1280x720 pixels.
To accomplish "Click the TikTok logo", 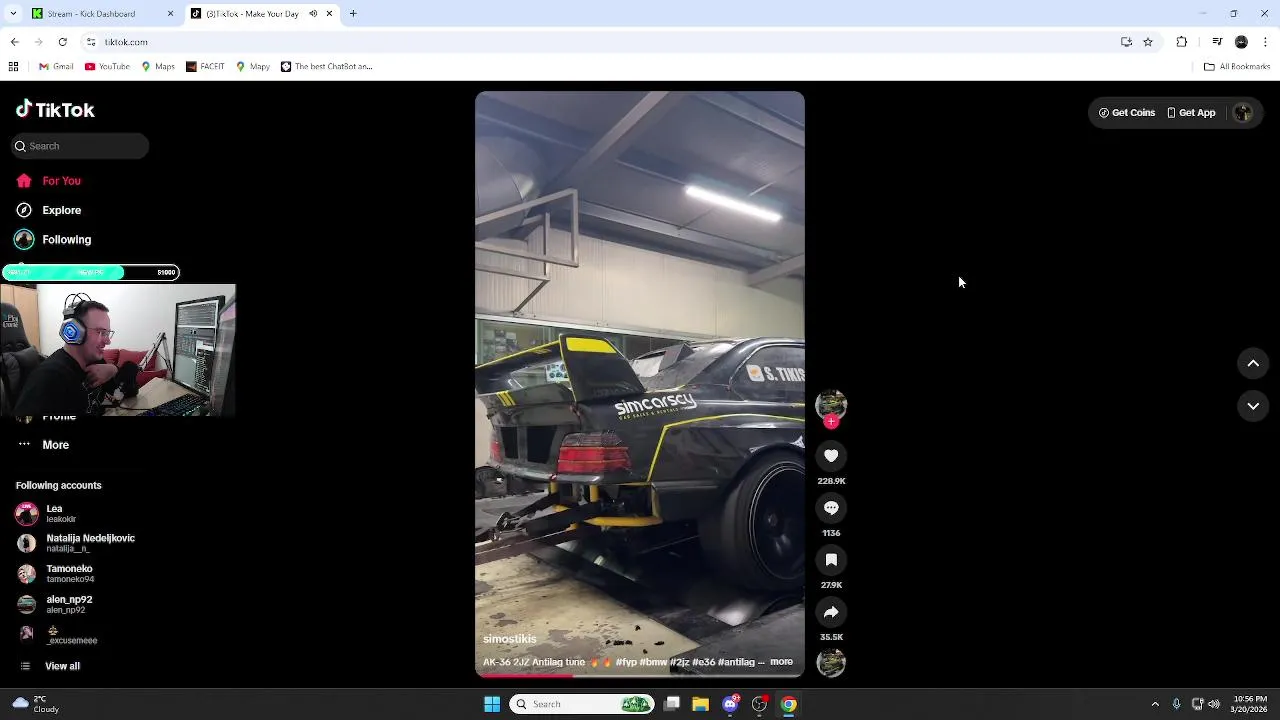I will coord(55,110).
